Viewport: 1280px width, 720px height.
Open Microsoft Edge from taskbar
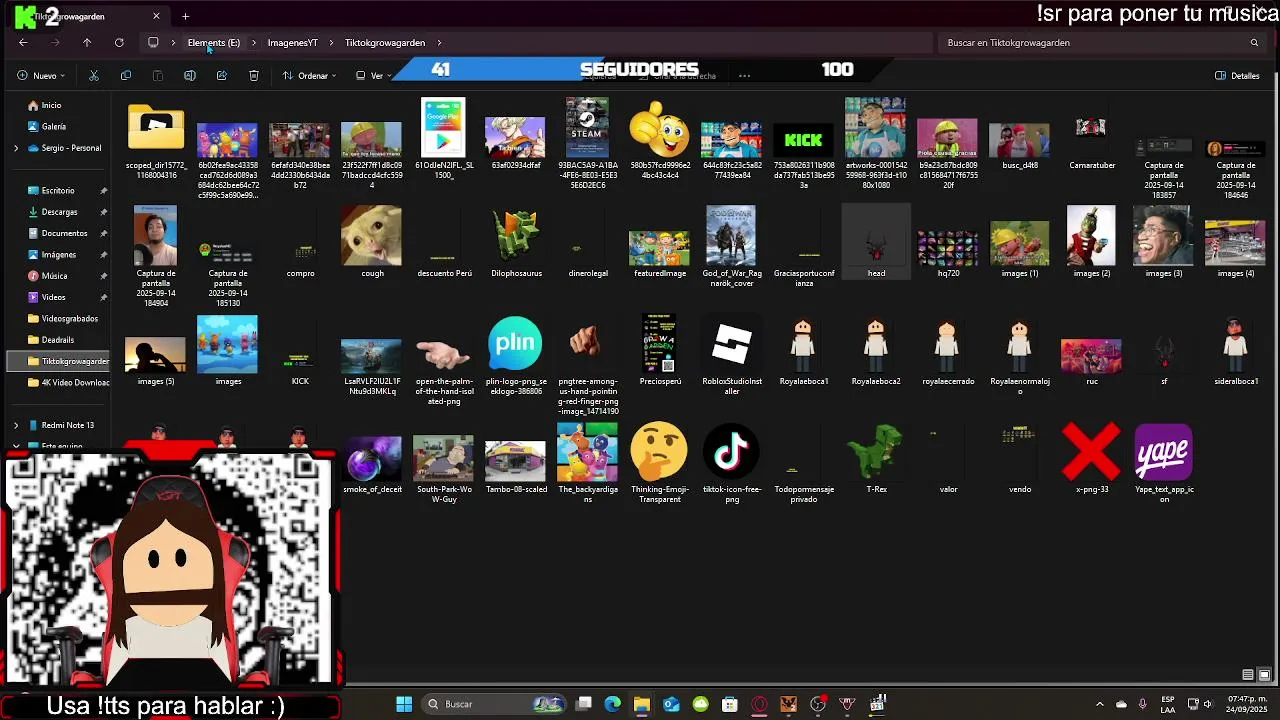tap(613, 704)
